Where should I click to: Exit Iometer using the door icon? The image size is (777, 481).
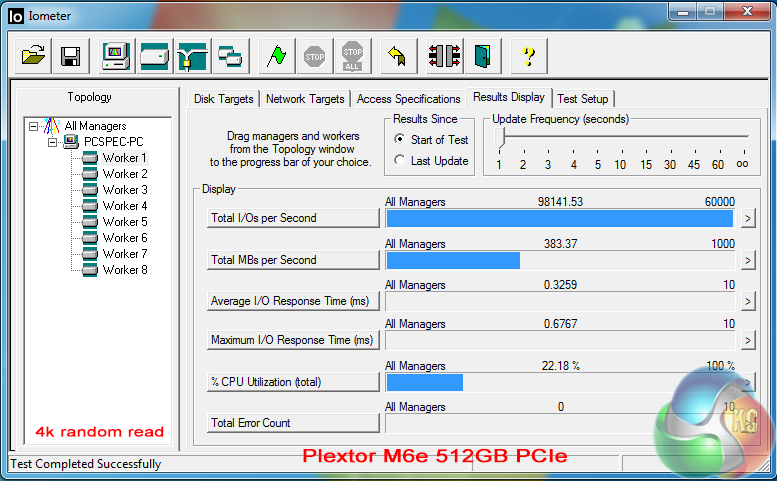point(483,55)
